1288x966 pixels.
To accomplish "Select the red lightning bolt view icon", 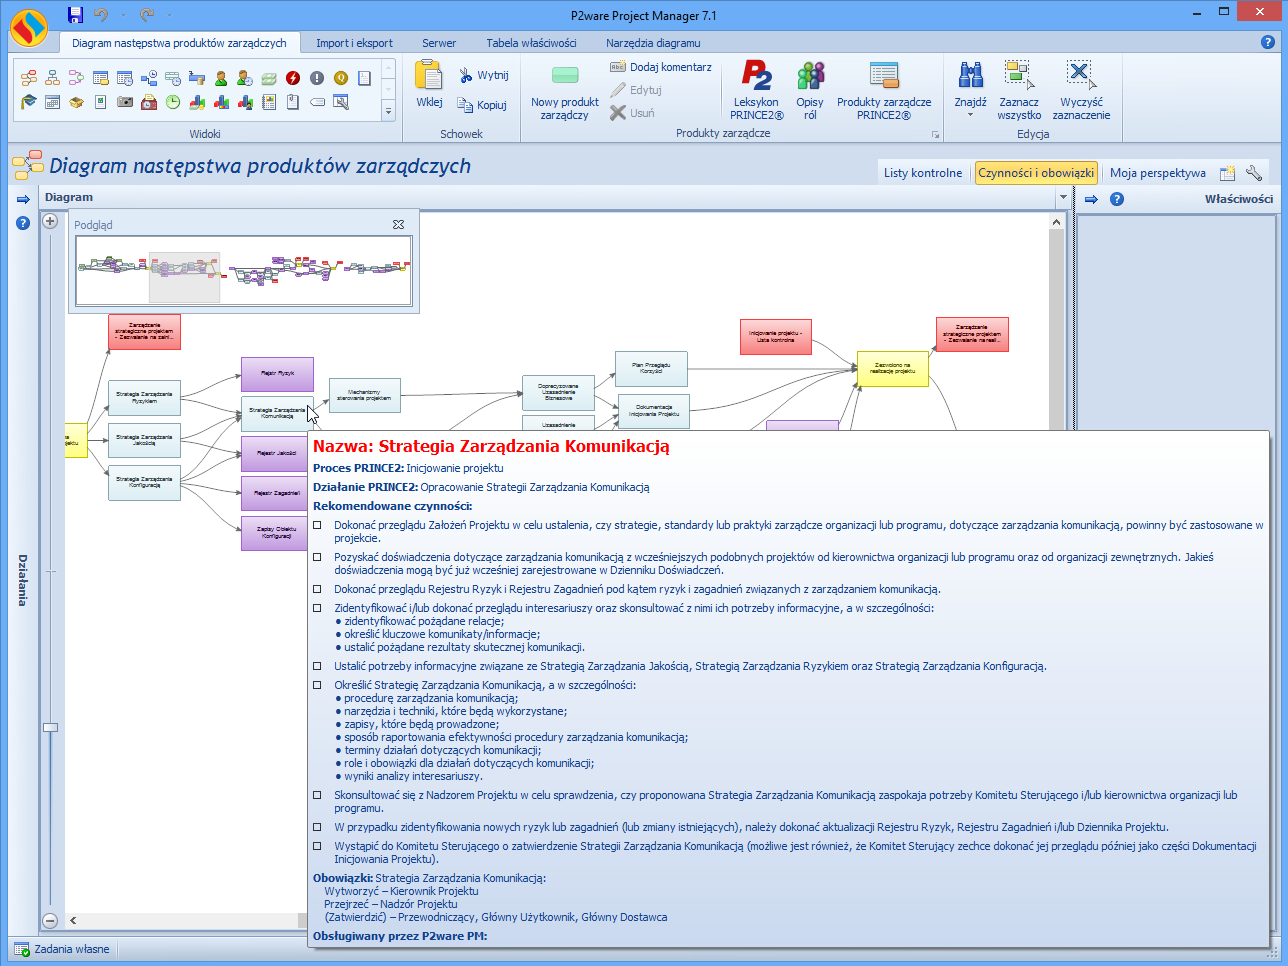I will [x=293, y=78].
